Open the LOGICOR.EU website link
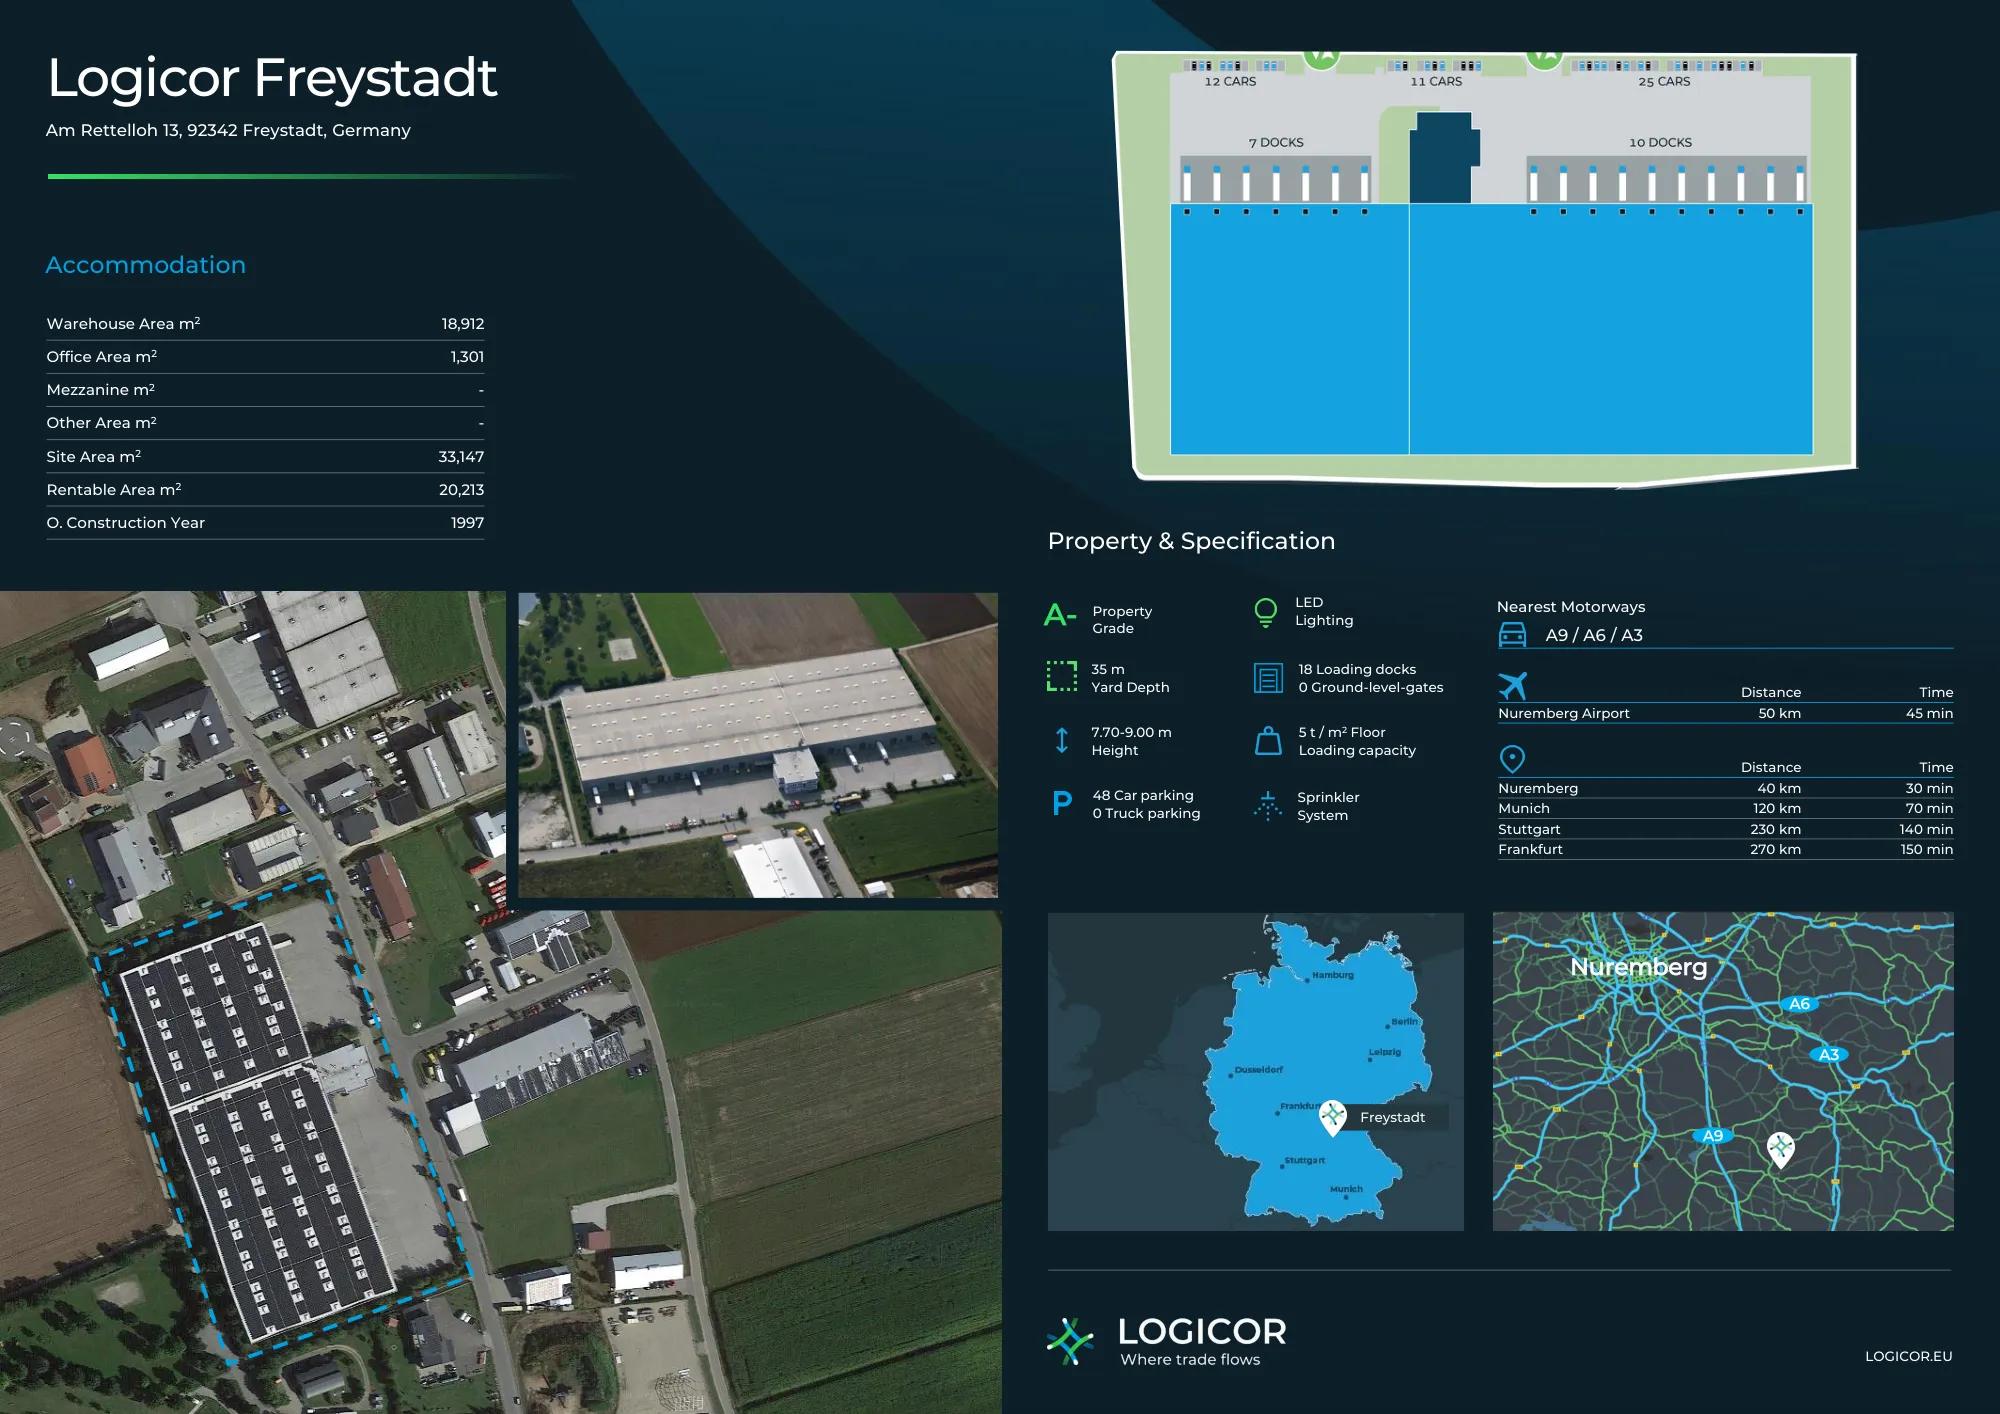2000x1414 pixels. pyautogui.click(x=1907, y=1356)
